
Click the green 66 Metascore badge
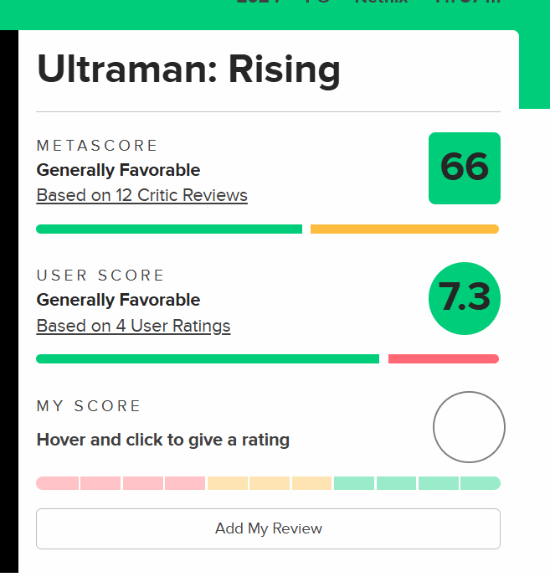tap(464, 168)
